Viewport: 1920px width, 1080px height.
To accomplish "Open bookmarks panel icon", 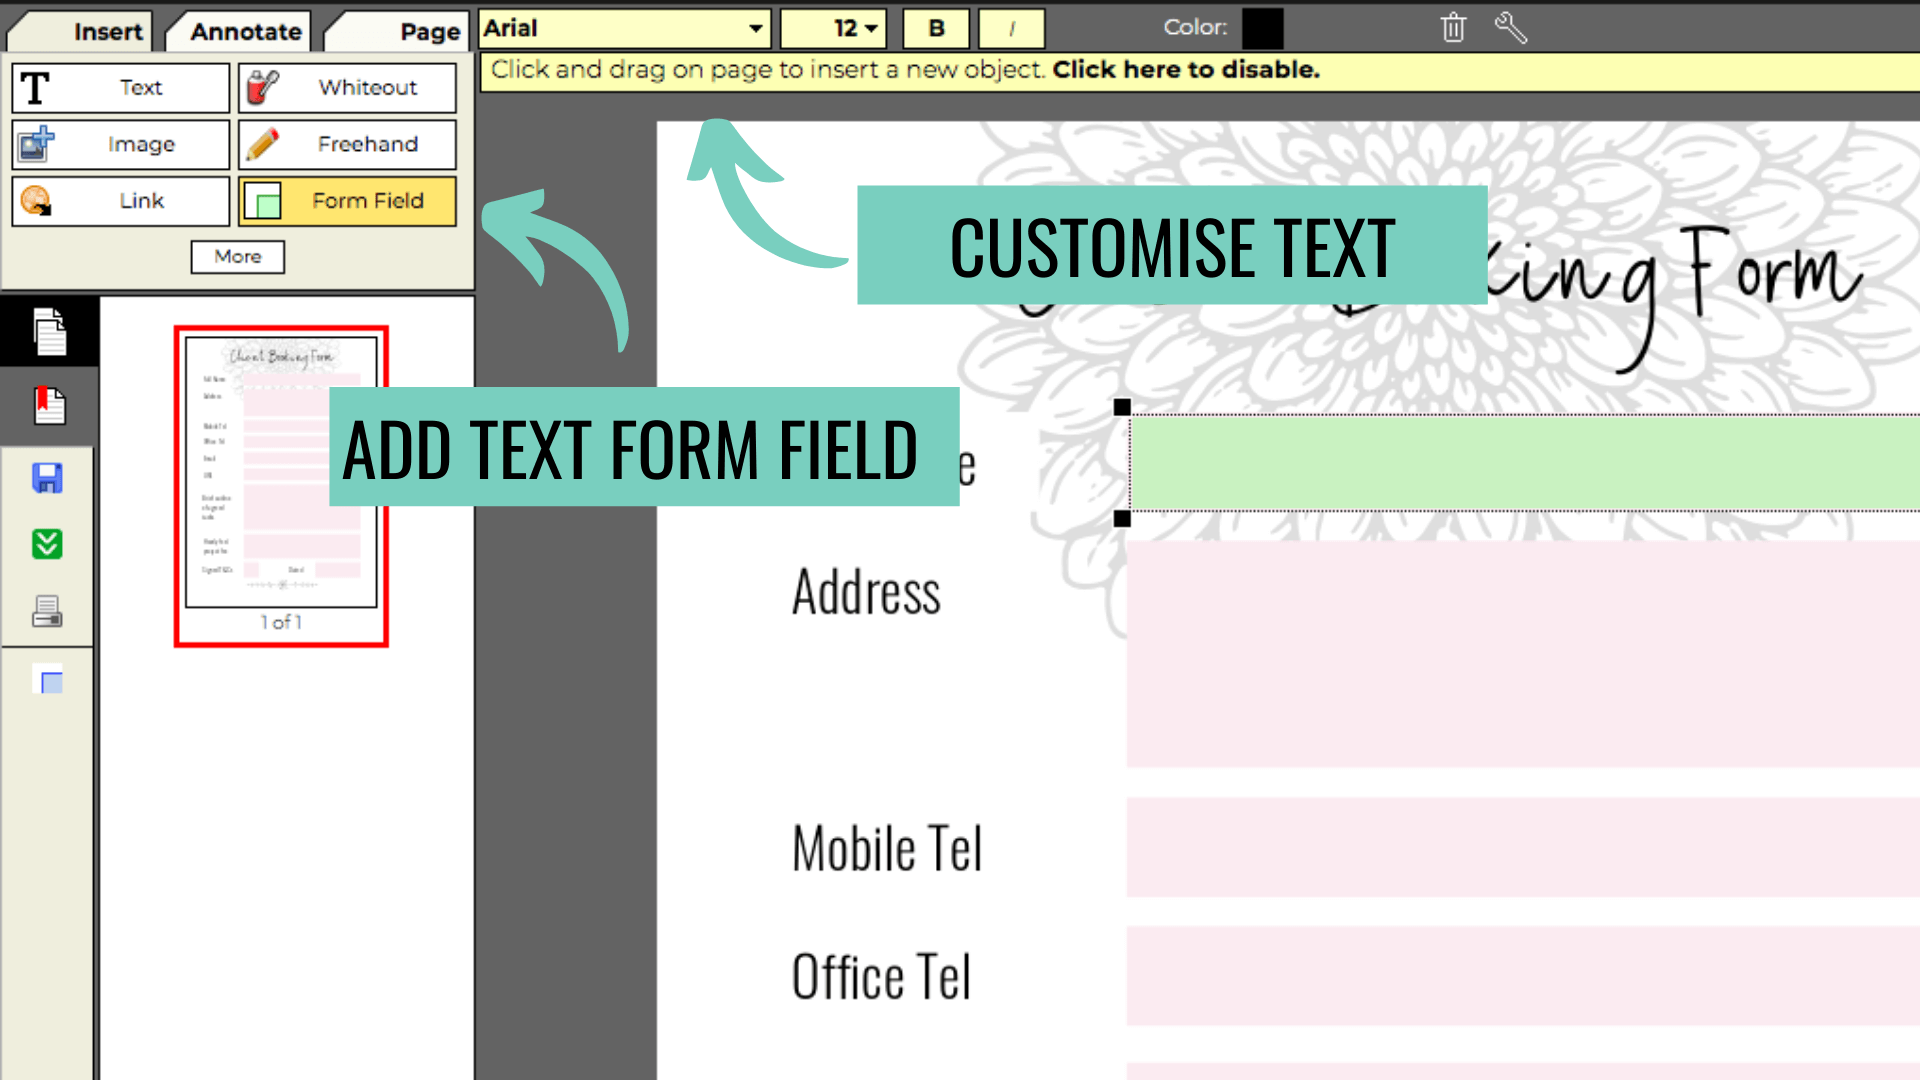I will (49, 406).
